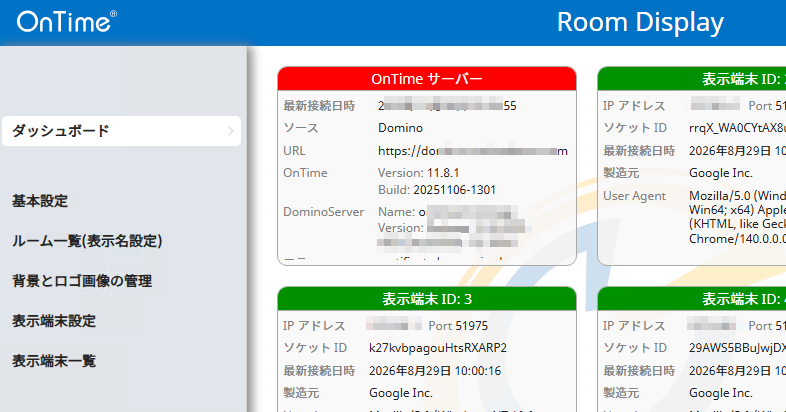Click the blurred https URL value

473,151
